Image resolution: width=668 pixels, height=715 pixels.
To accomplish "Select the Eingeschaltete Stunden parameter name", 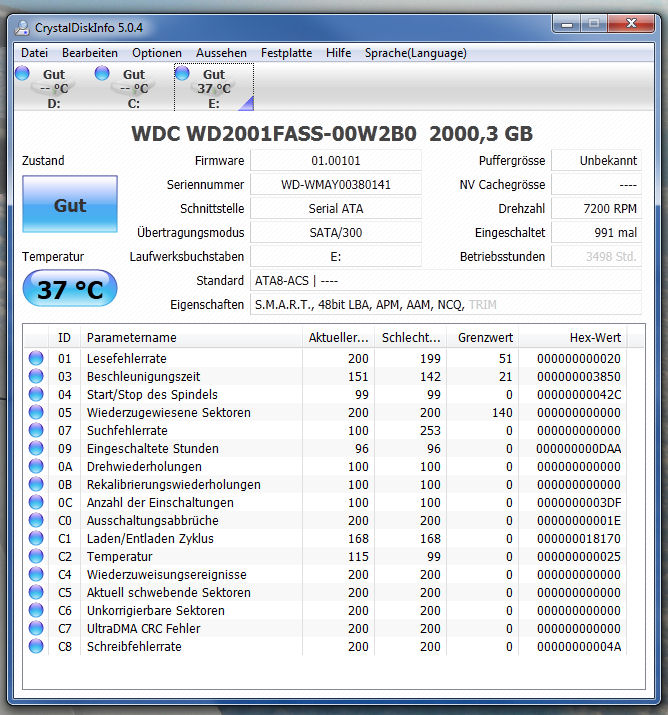I will [x=153, y=449].
